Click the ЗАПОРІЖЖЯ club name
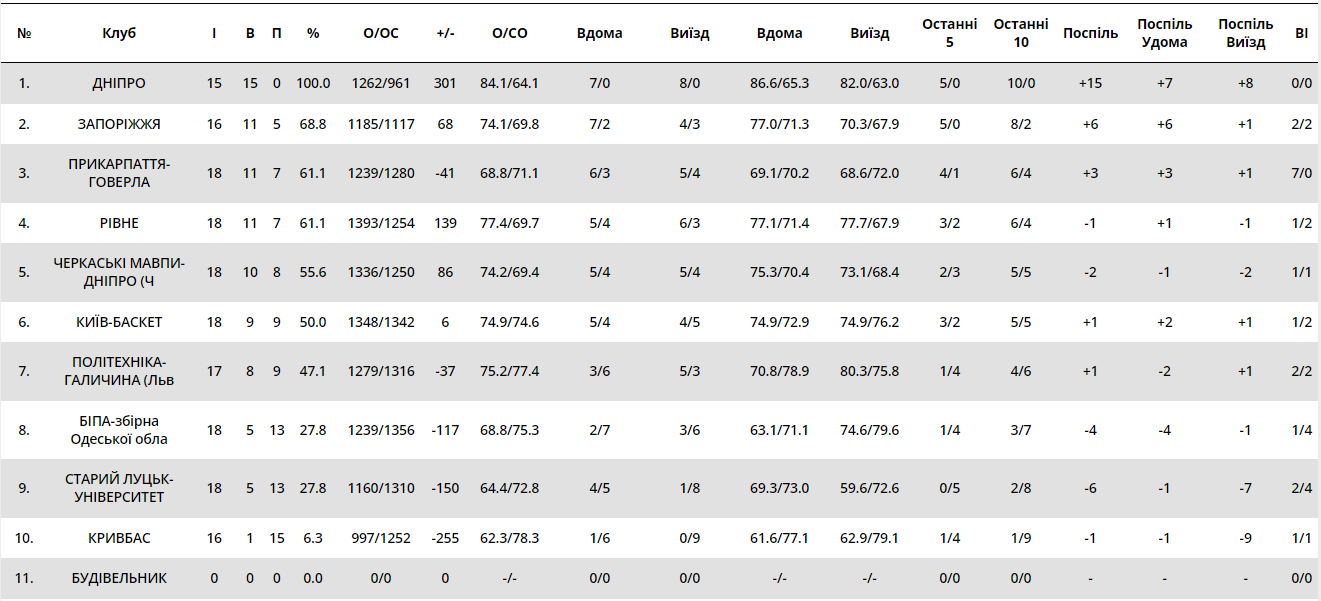This screenshot has height=601, width=1321. (119, 124)
